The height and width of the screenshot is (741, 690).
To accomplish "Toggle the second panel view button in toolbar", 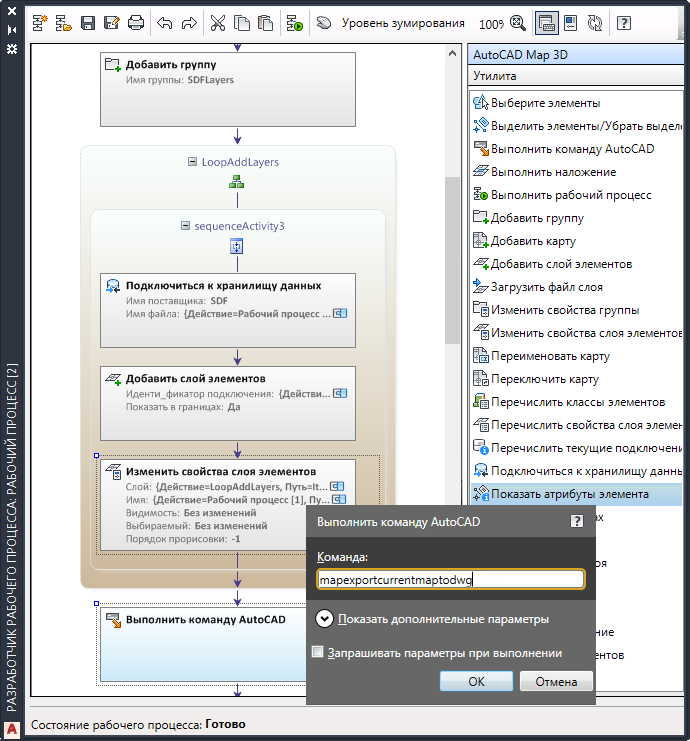I will coord(571,23).
